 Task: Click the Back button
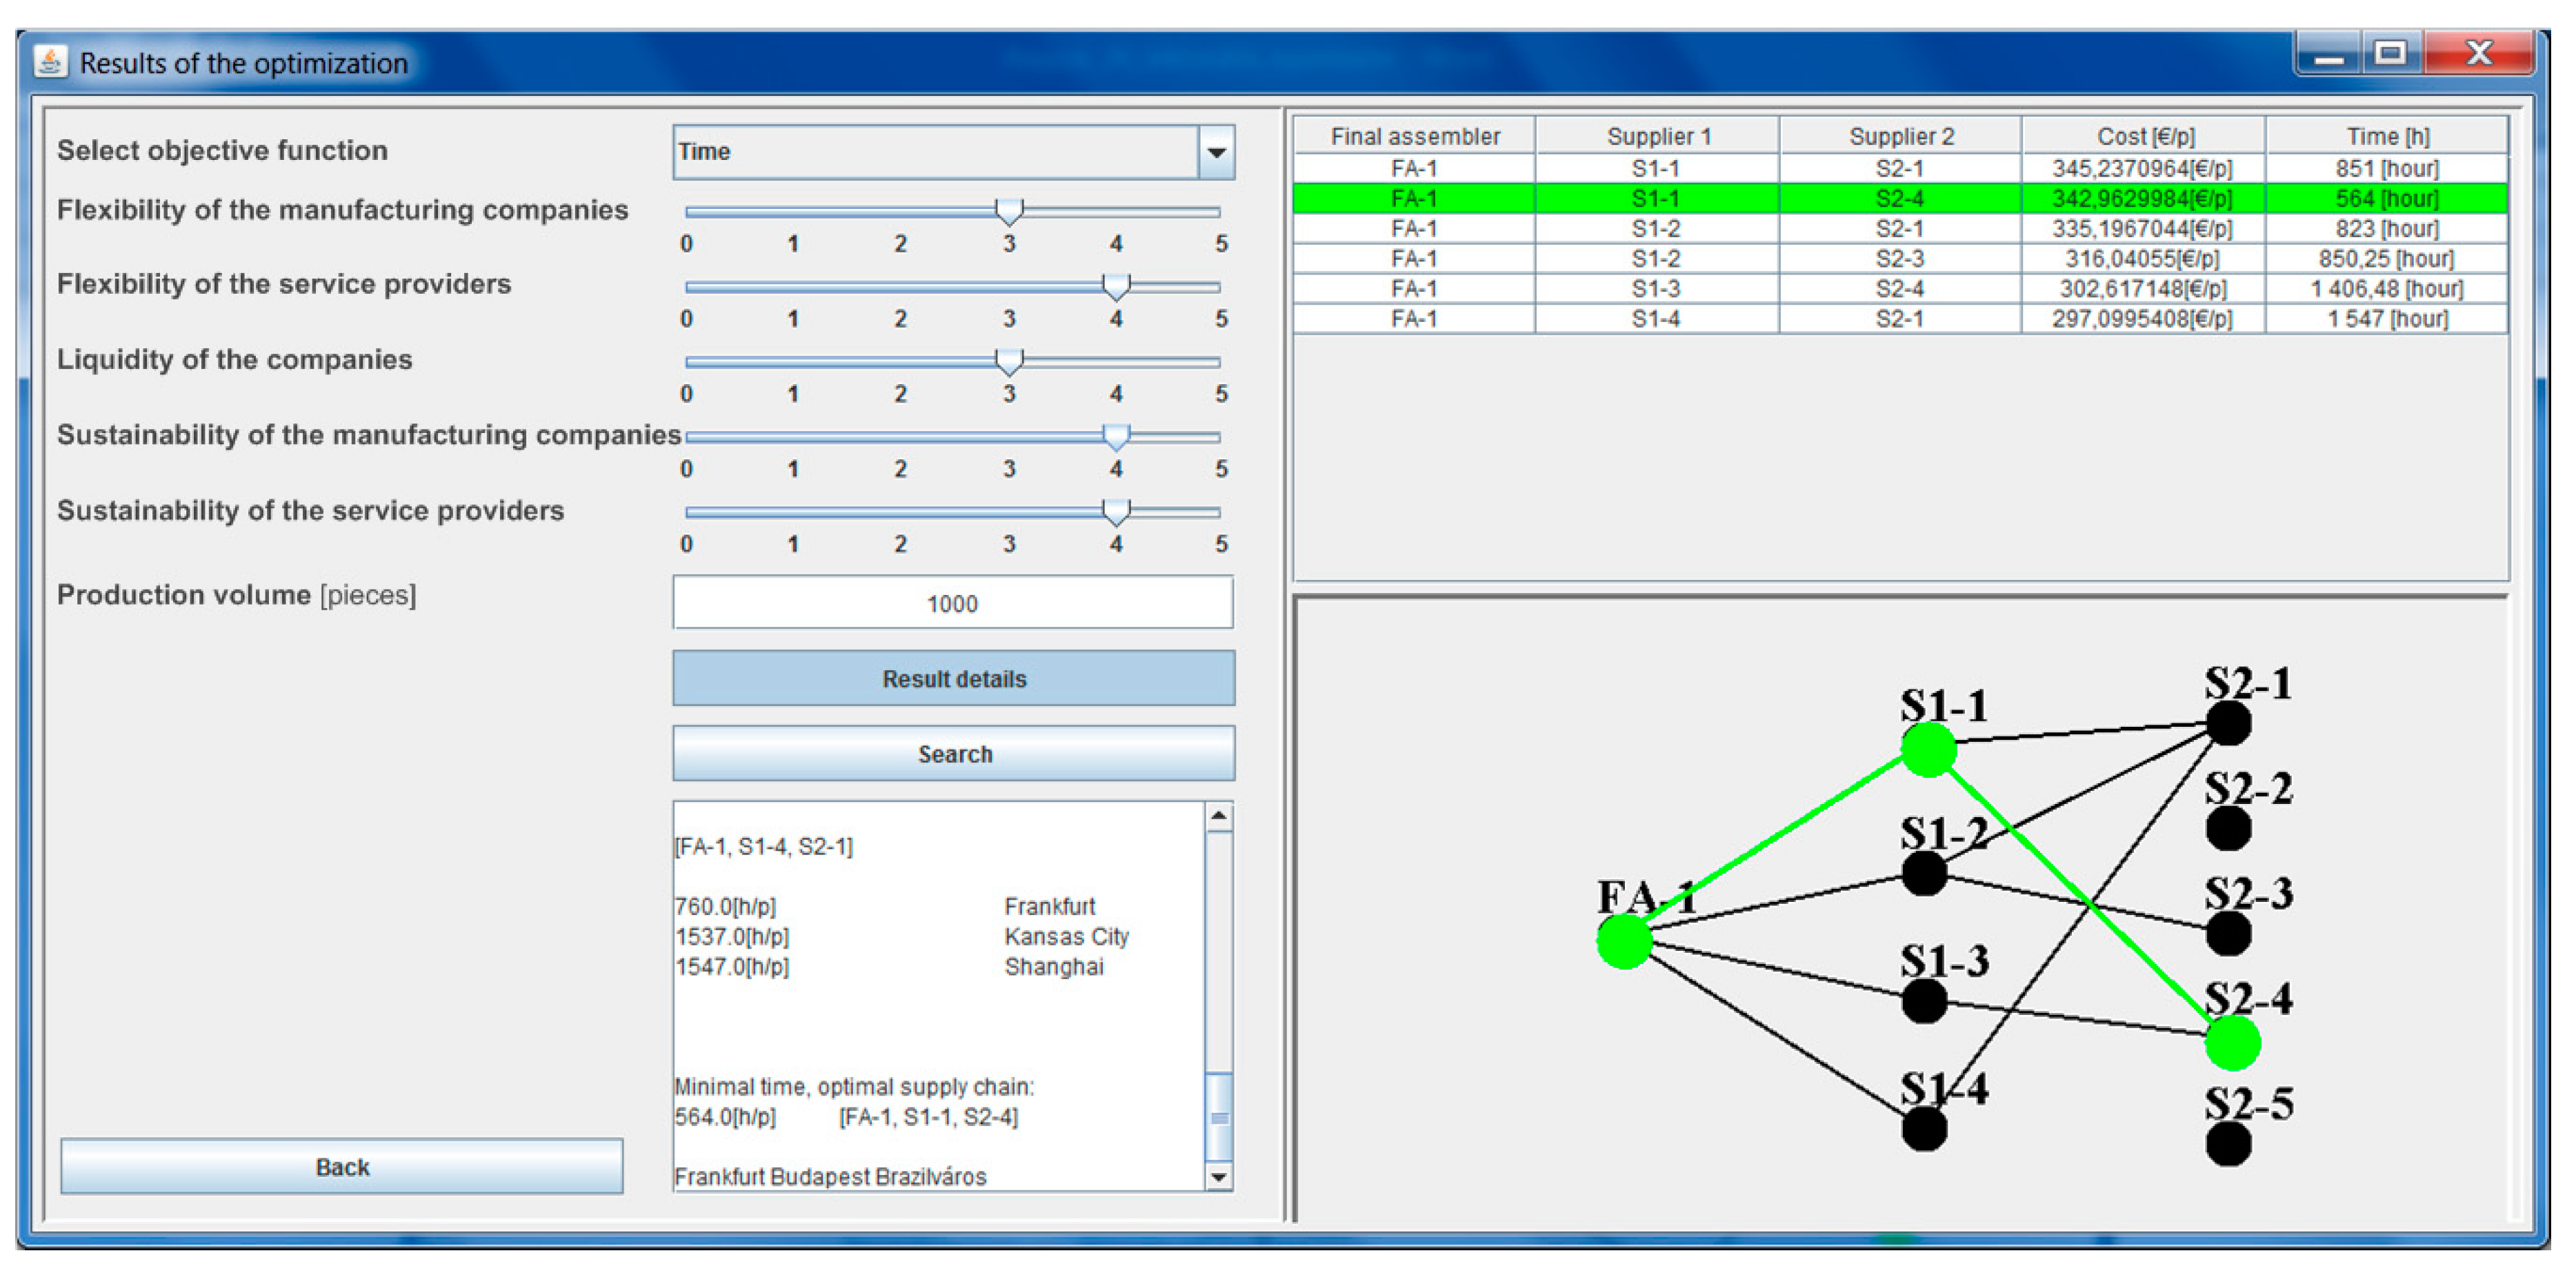point(342,1166)
